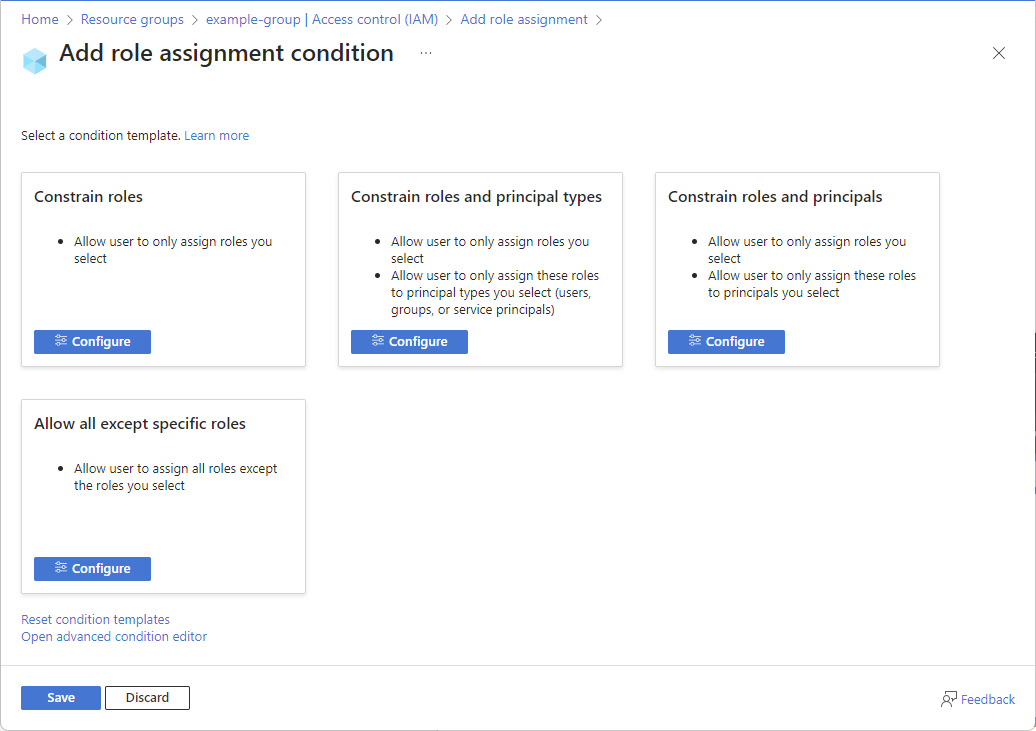Open example-group Access control (IAM) breadcrumb
The height and width of the screenshot is (731, 1036).
(322, 20)
